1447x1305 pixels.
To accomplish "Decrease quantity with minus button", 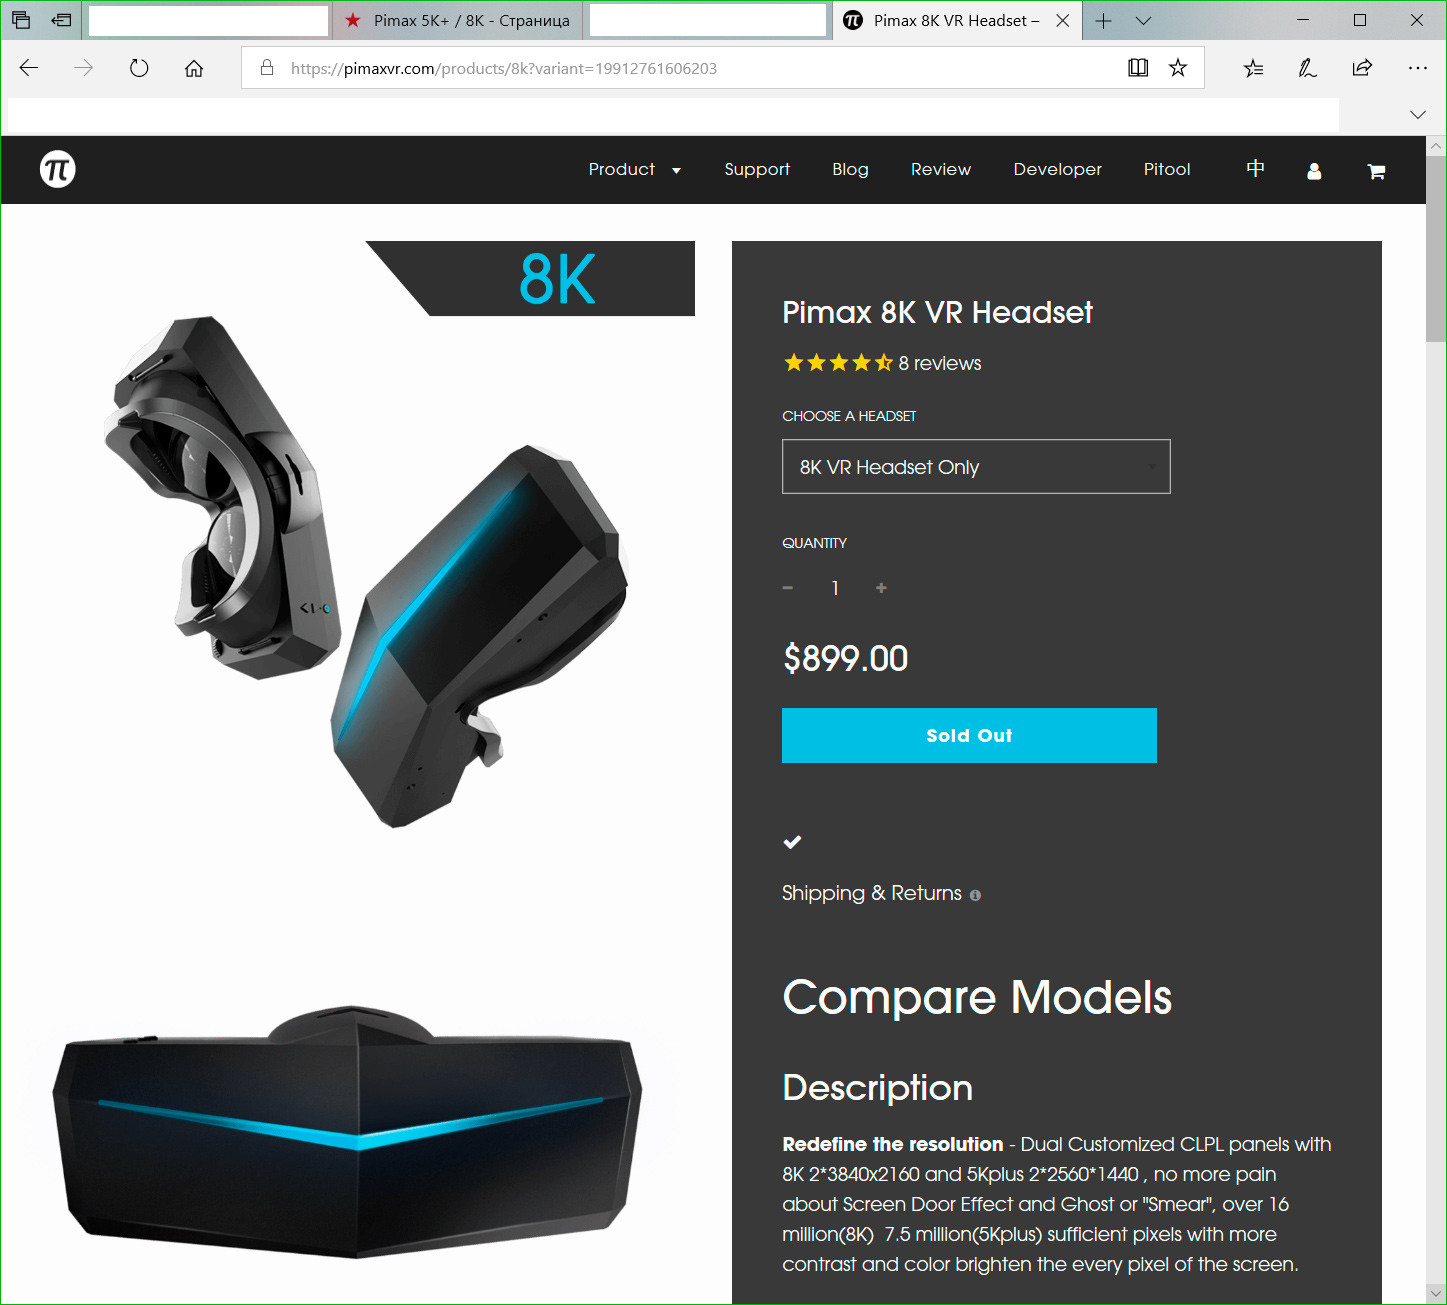I will [x=788, y=588].
